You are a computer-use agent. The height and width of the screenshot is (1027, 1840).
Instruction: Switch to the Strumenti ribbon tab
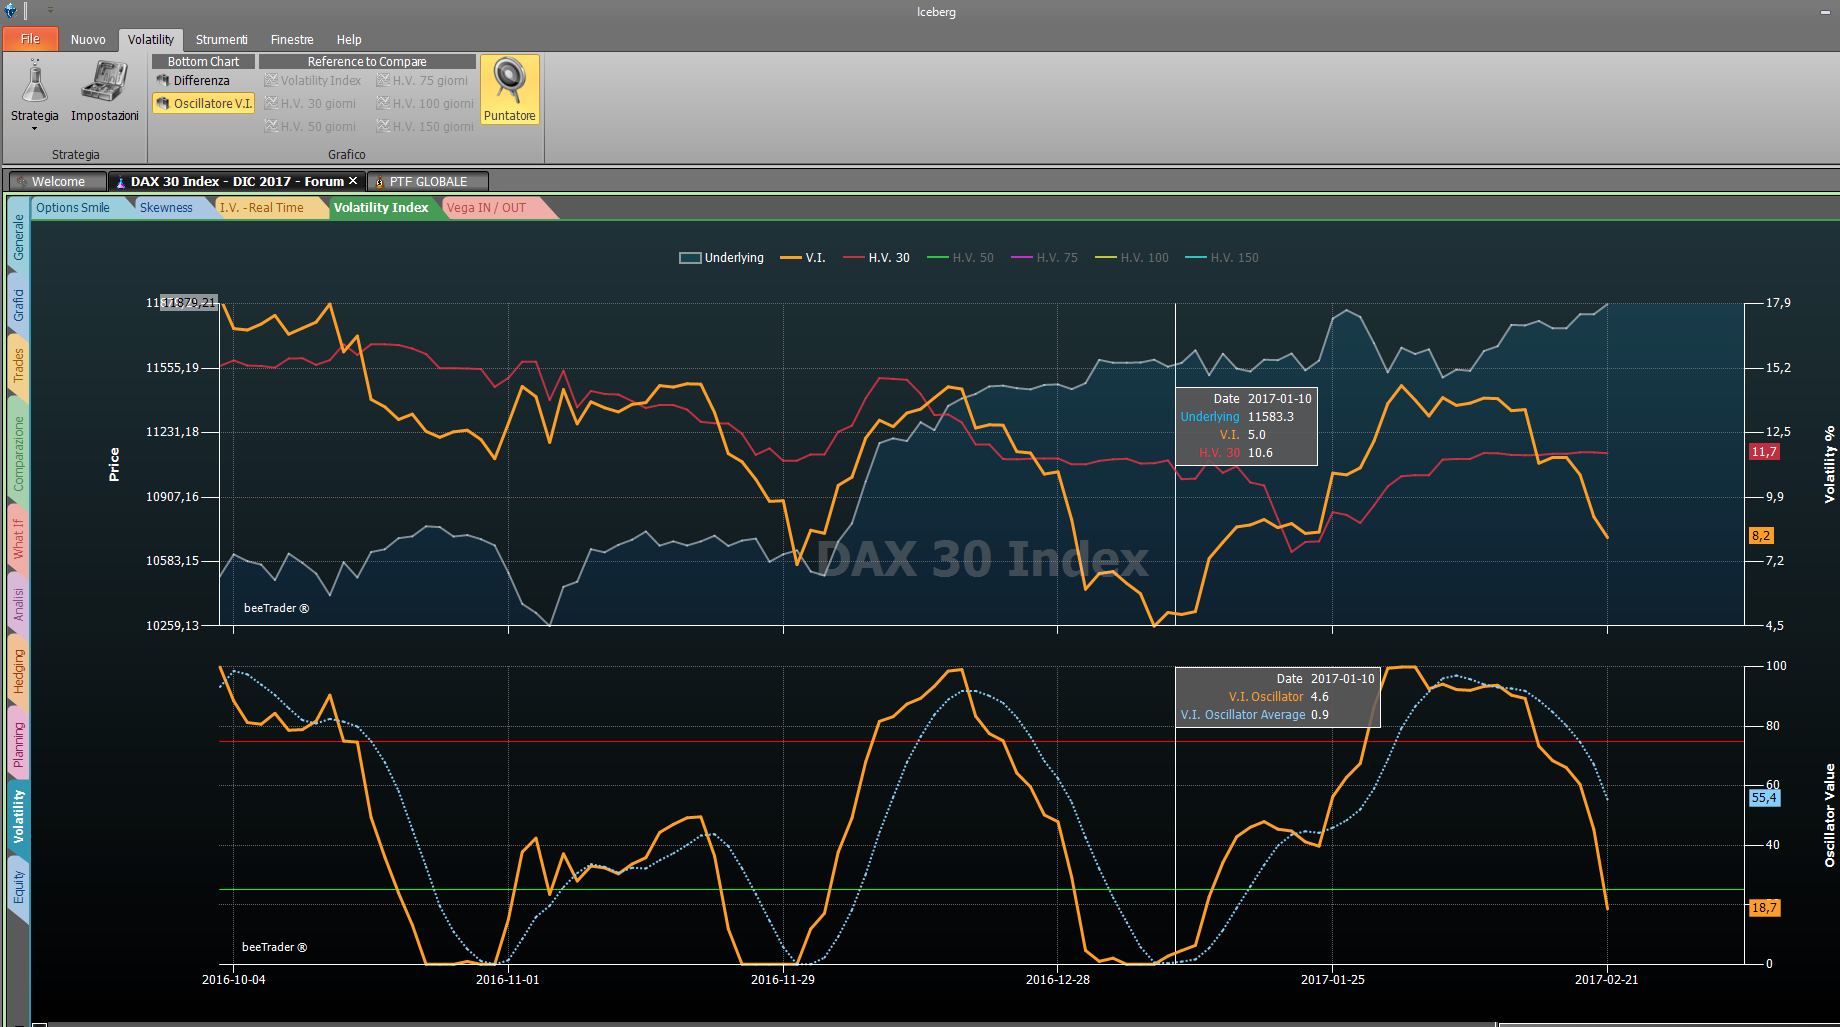(221, 40)
